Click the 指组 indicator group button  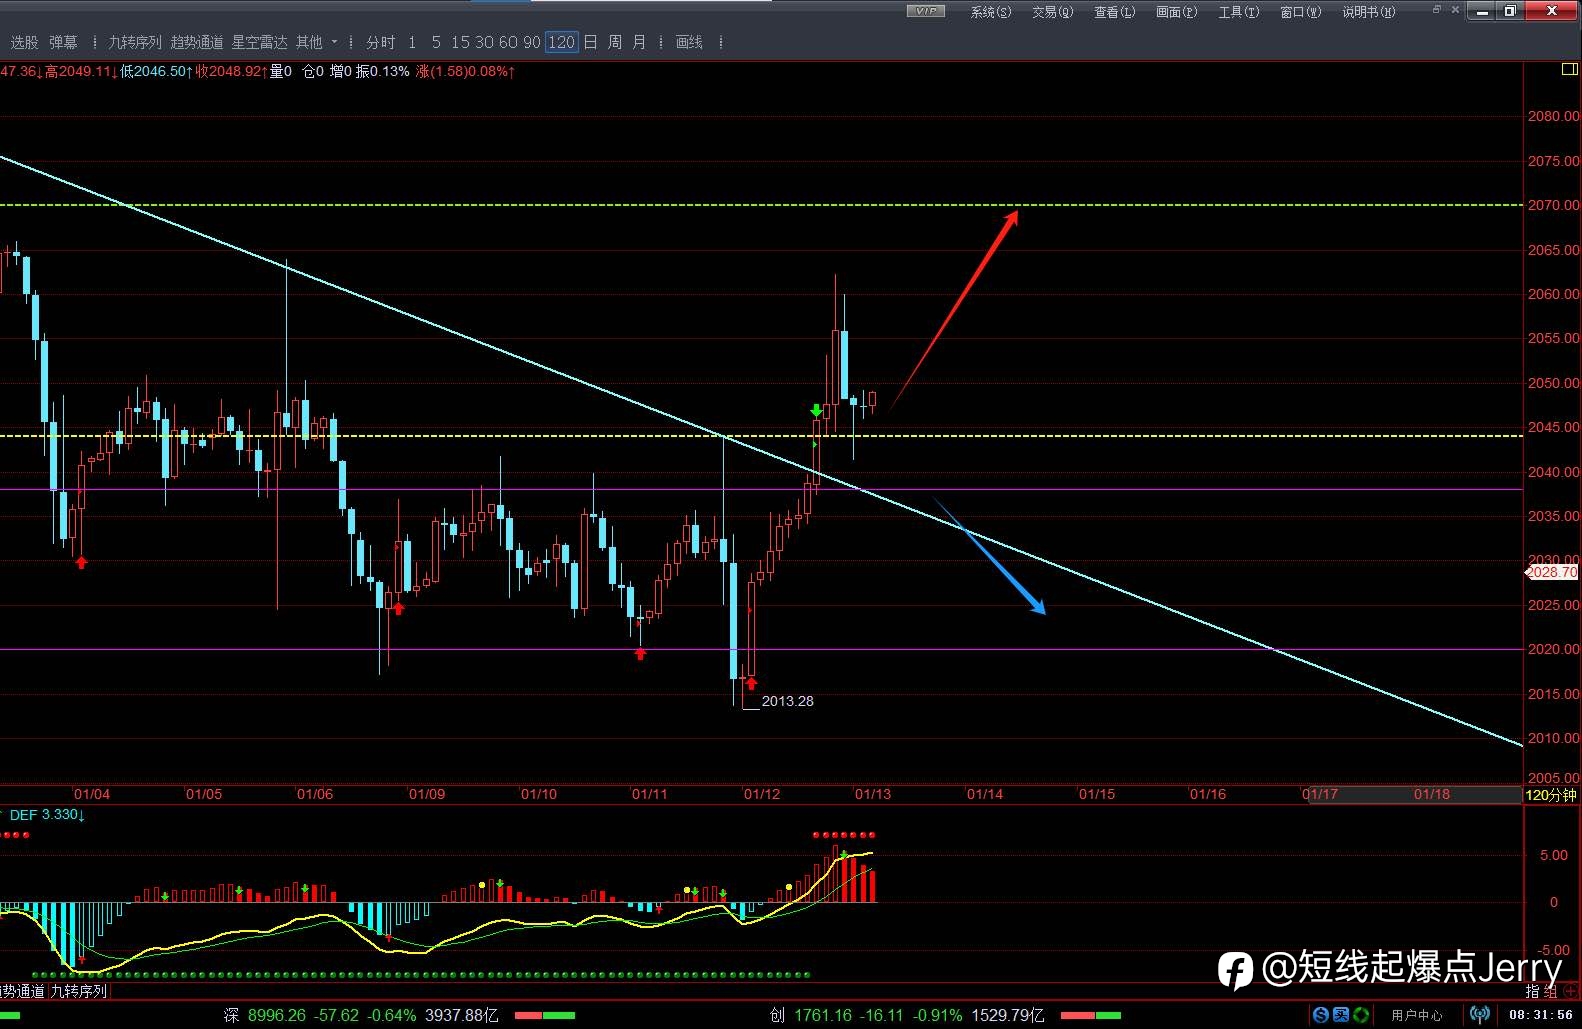click(x=1542, y=991)
